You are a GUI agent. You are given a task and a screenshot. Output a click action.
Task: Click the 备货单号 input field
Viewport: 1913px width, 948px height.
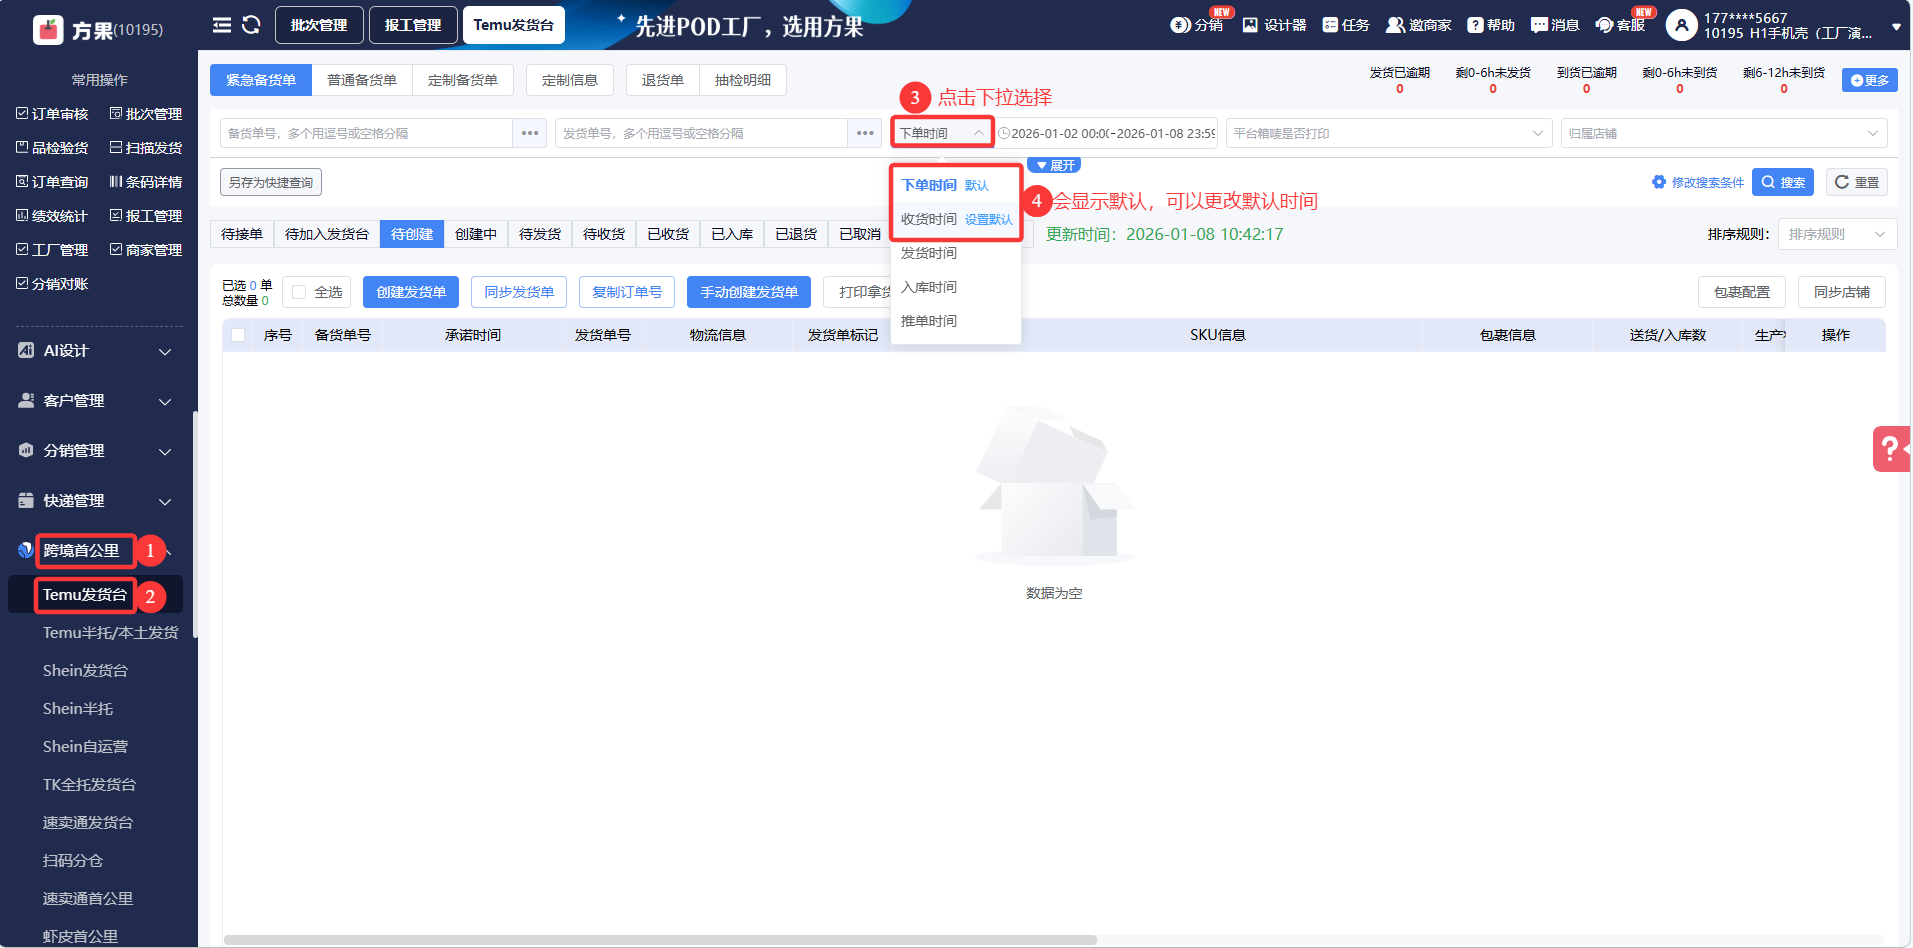tap(366, 133)
